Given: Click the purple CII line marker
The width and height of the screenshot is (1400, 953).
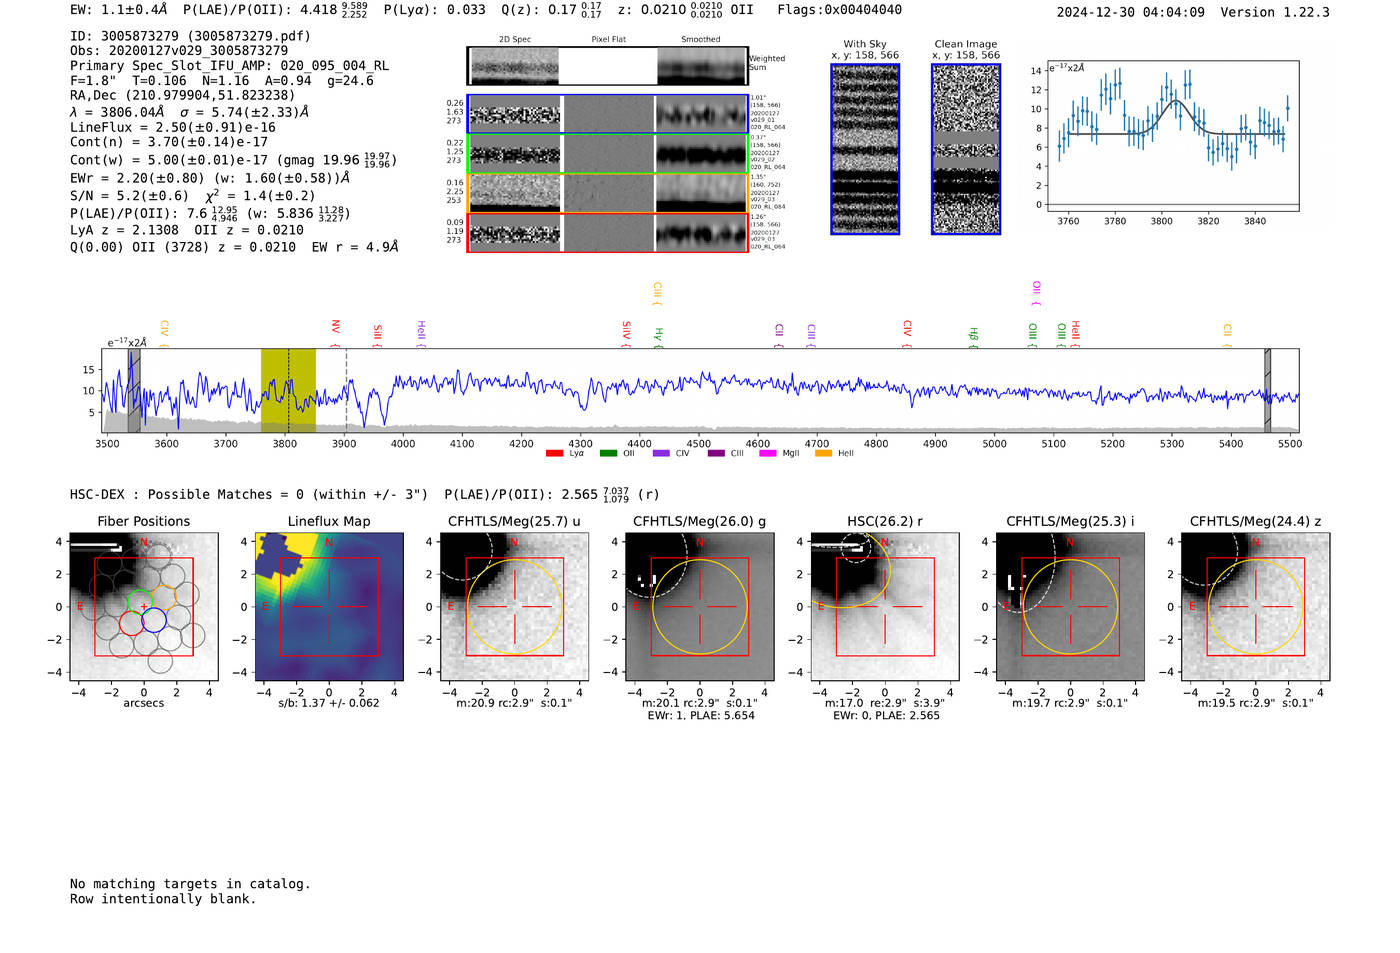Looking at the screenshot, I should (779, 335).
